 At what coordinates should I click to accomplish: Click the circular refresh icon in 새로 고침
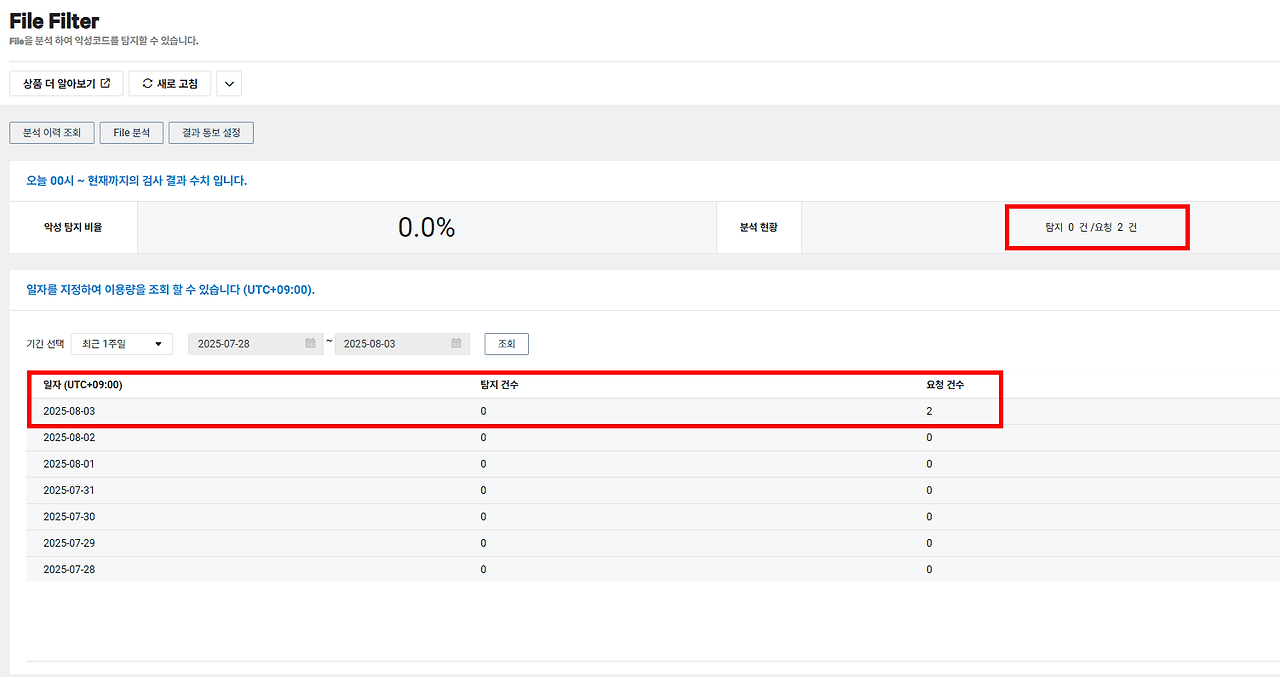pos(148,84)
